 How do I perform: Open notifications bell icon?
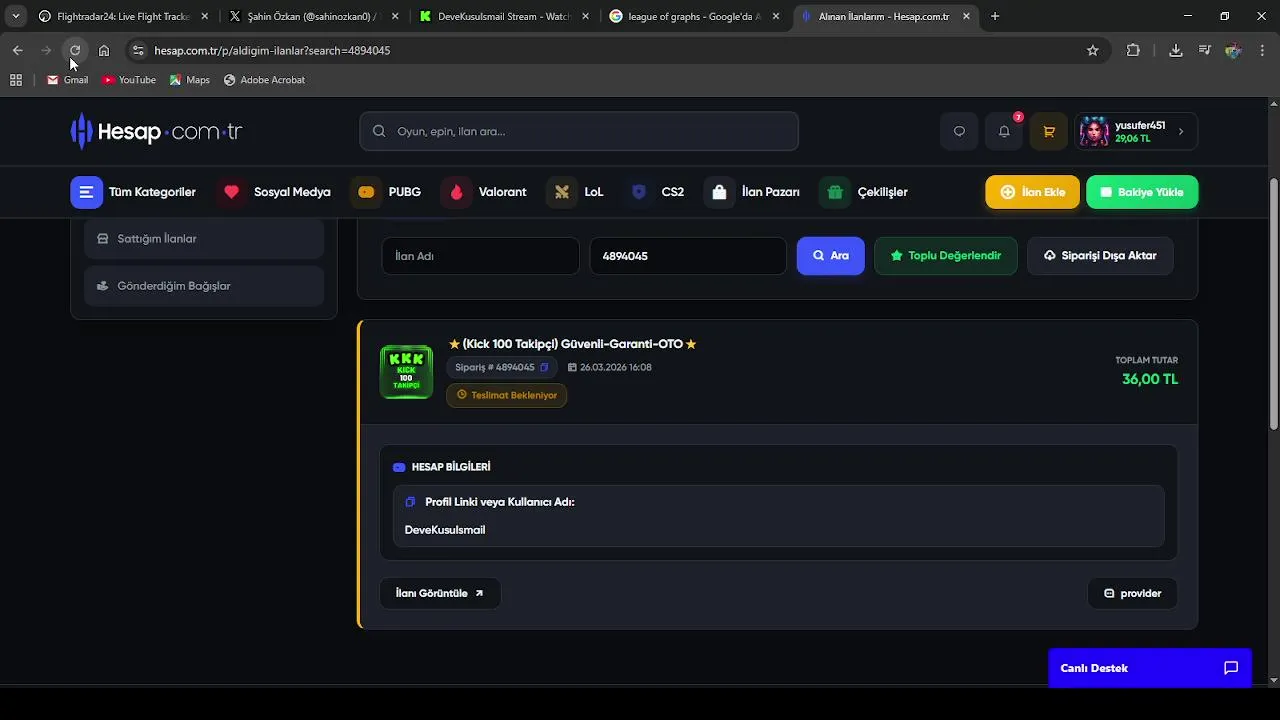coord(1004,131)
